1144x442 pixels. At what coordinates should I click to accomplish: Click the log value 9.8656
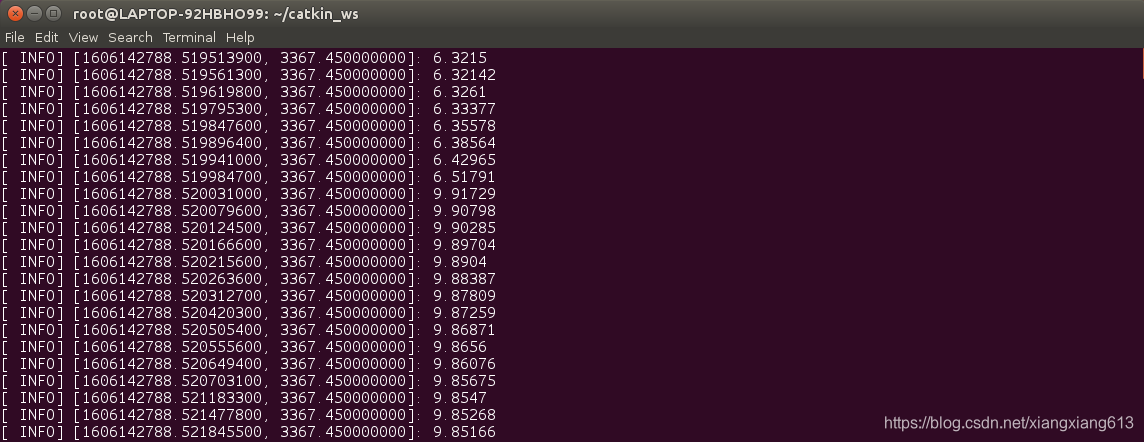[x=460, y=346]
